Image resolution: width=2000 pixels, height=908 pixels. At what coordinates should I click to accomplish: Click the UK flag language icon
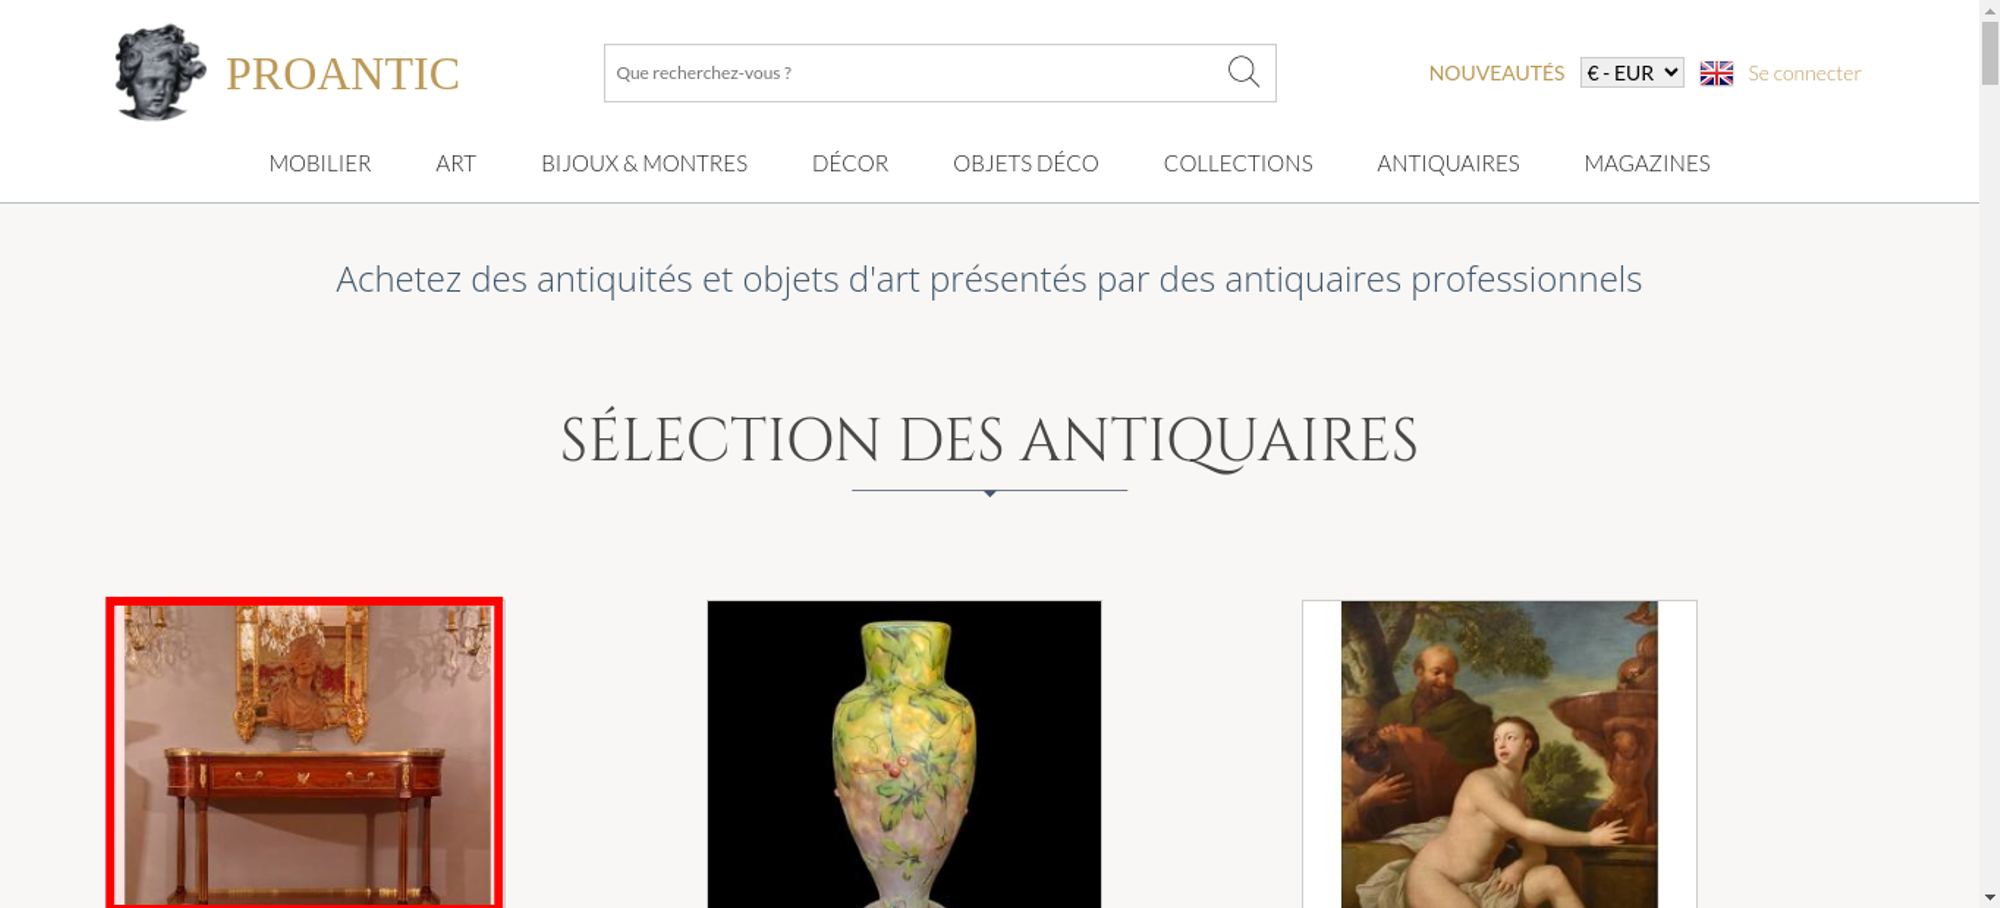[x=1716, y=73]
